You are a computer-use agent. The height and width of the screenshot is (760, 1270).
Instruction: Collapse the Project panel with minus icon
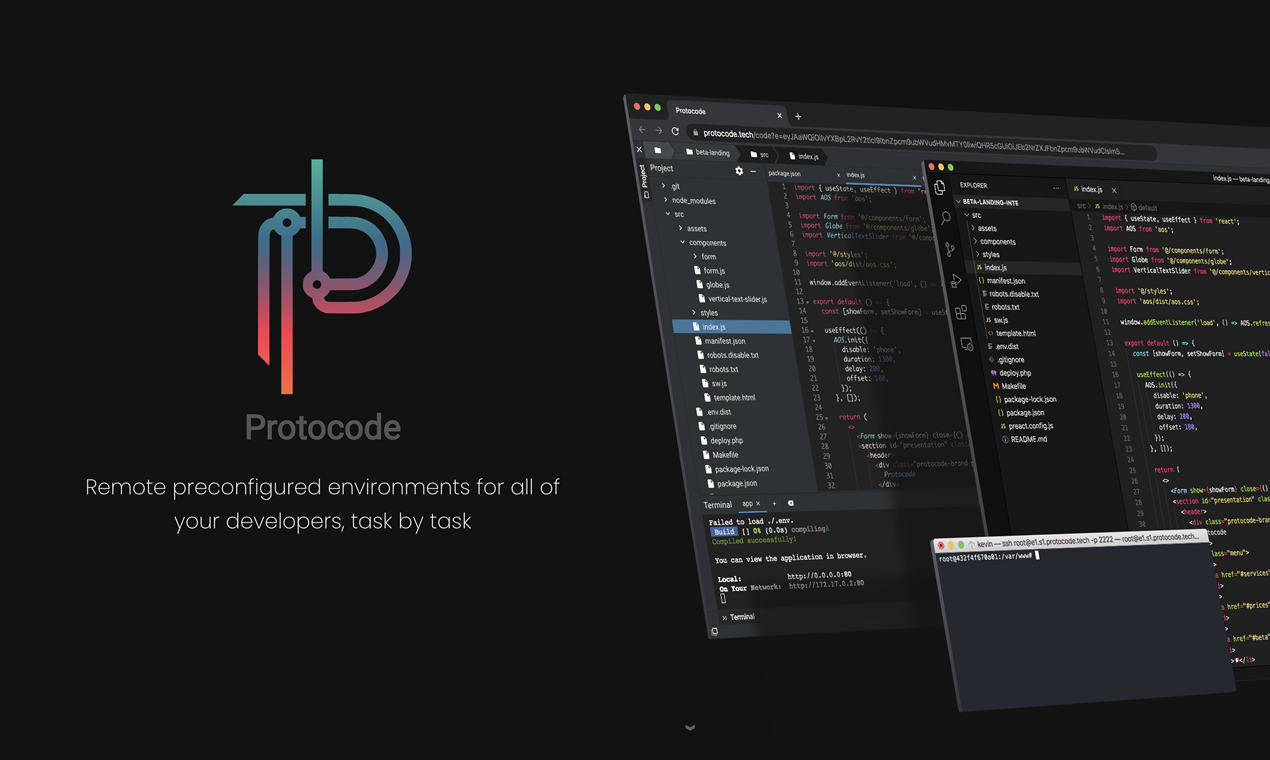click(754, 172)
